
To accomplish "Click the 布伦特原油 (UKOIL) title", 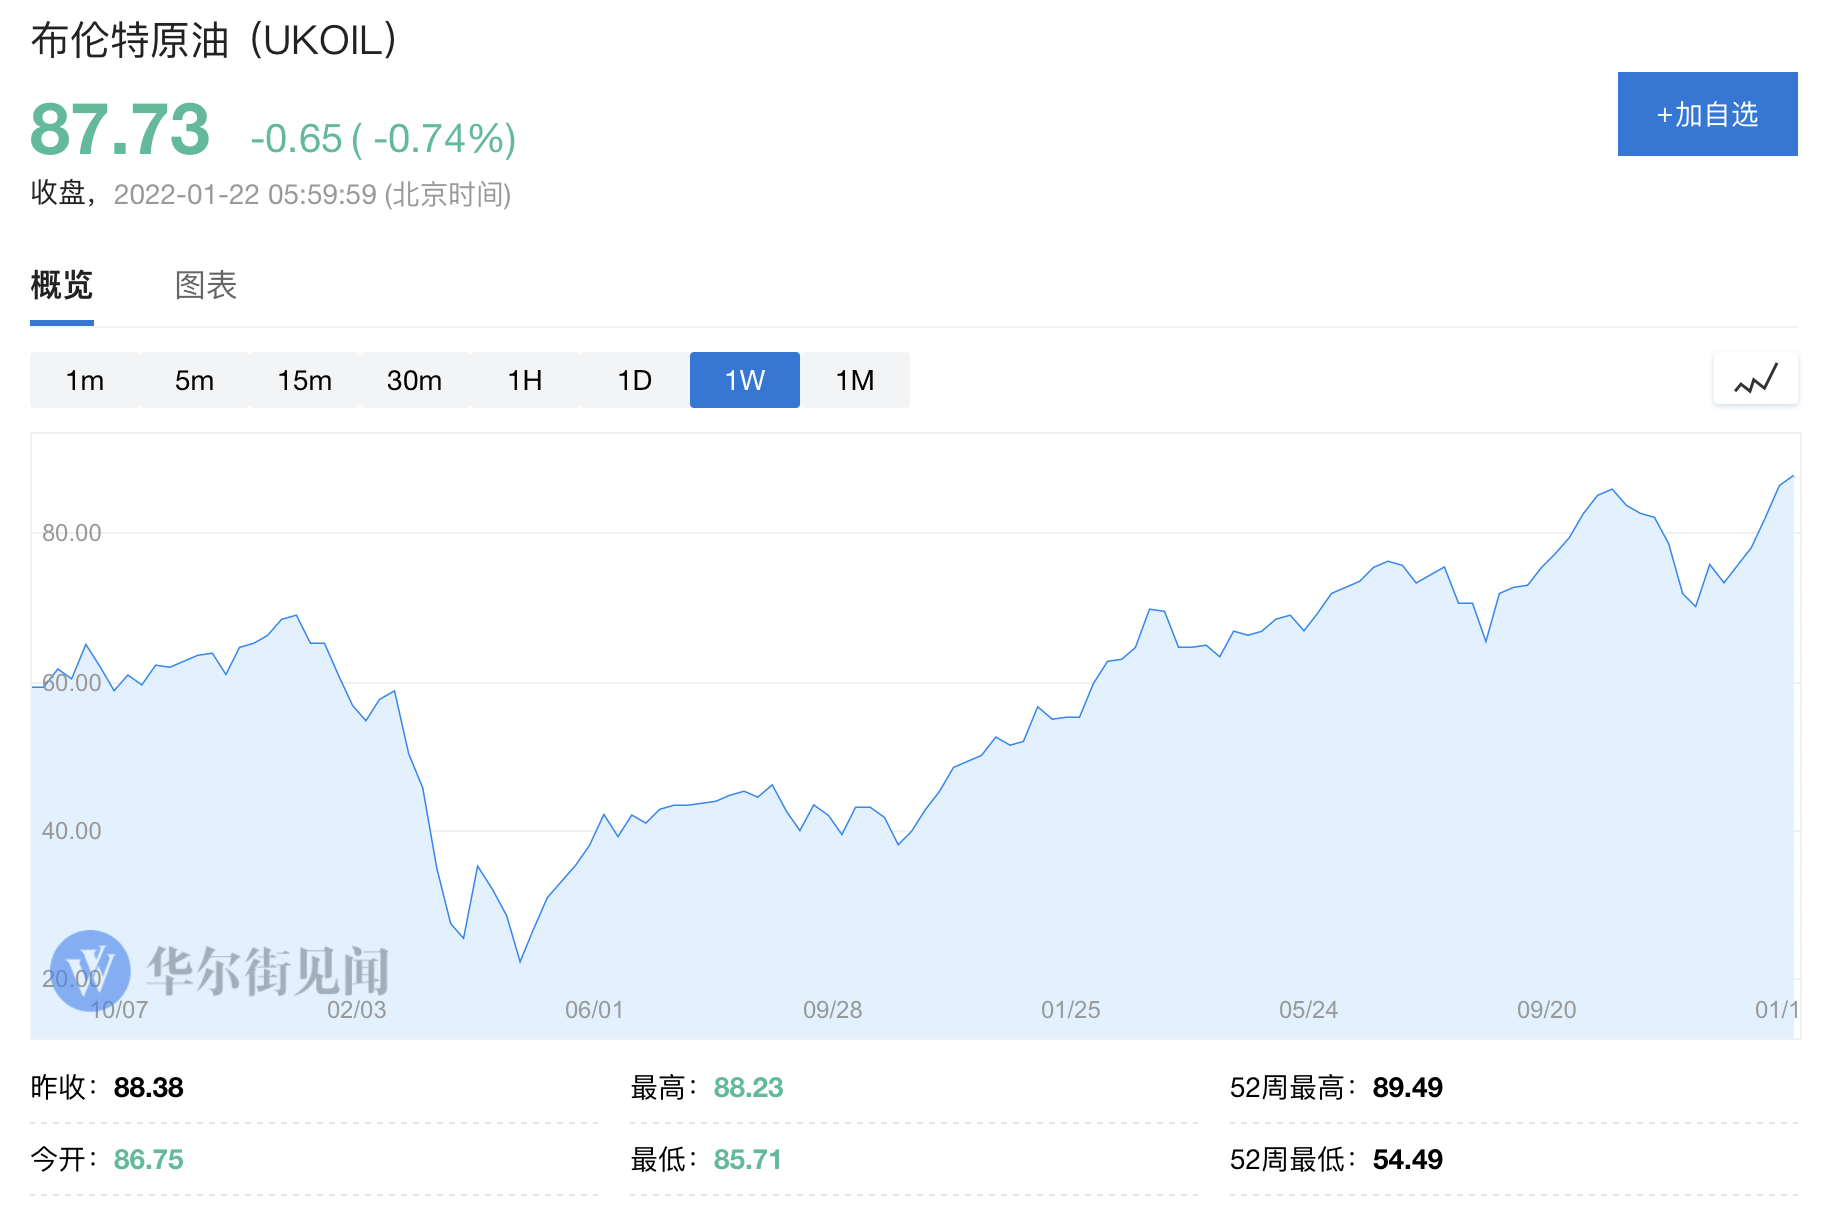I will point(214,40).
